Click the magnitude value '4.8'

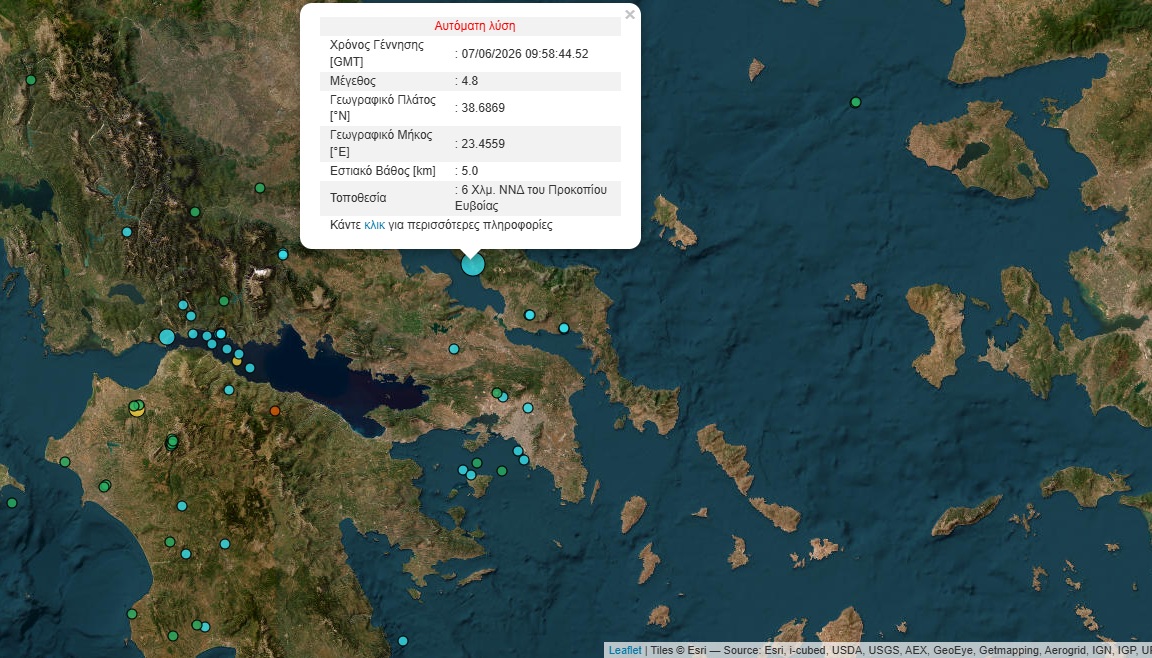[x=469, y=81]
